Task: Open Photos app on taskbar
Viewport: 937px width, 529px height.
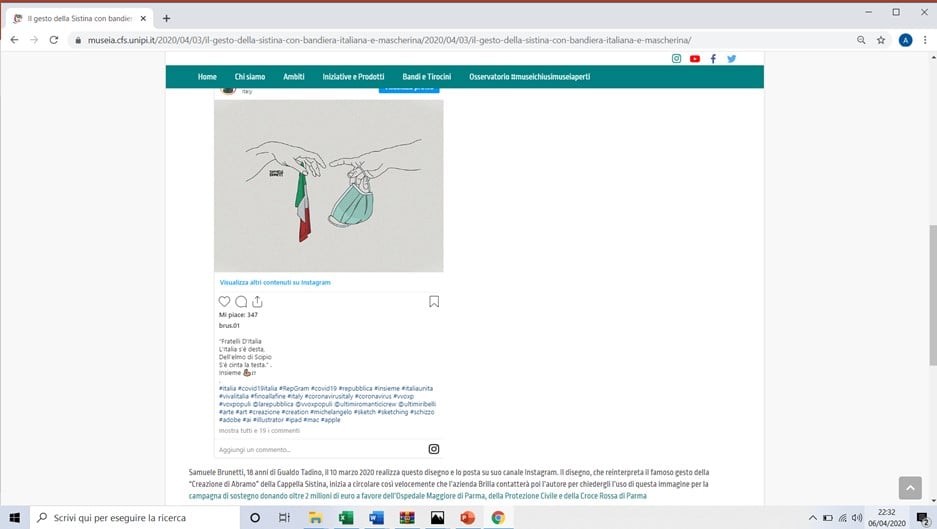Action: (x=437, y=518)
